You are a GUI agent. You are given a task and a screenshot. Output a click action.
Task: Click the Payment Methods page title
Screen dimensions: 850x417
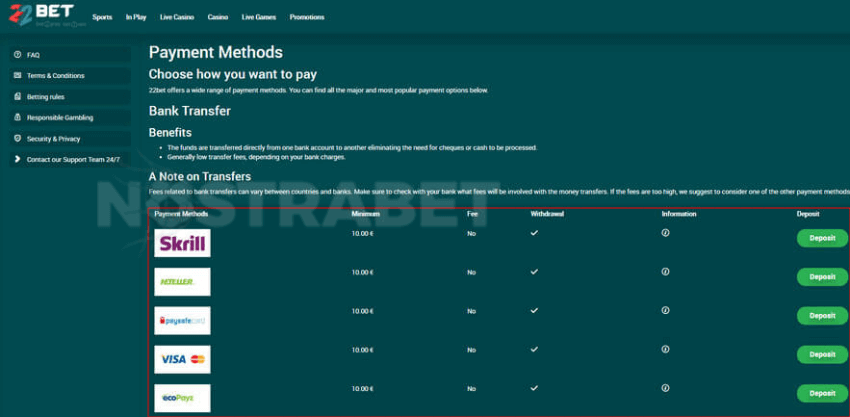click(216, 53)
